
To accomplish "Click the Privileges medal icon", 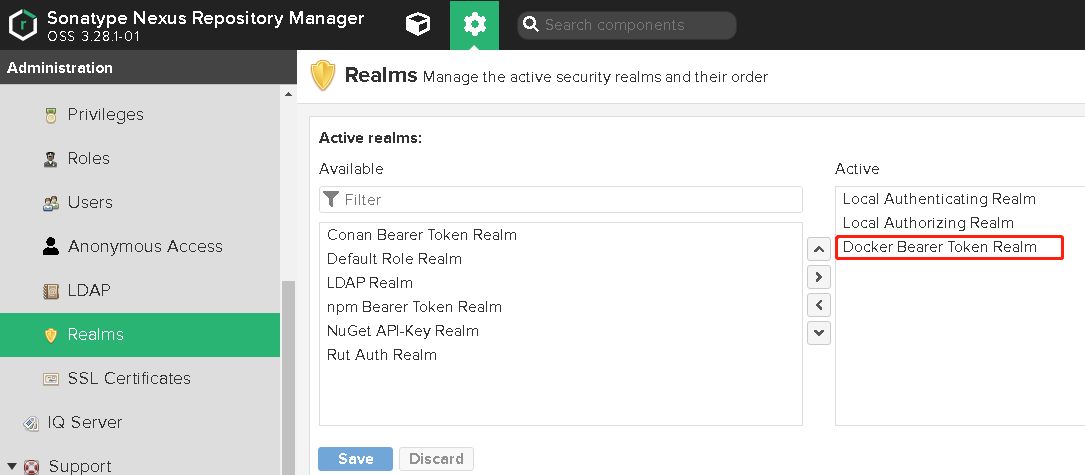I will (x=50, y=115).
